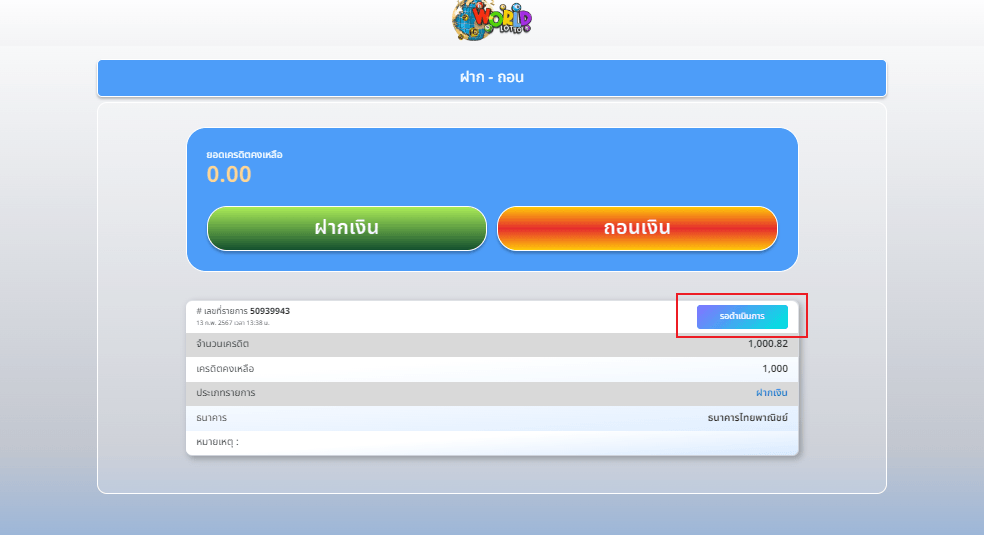Click the รอดำเนินการ pending status button
Image resolution: width=984 pixels, height=535 pixels.
pyautogui.click(x=742, y=317)
